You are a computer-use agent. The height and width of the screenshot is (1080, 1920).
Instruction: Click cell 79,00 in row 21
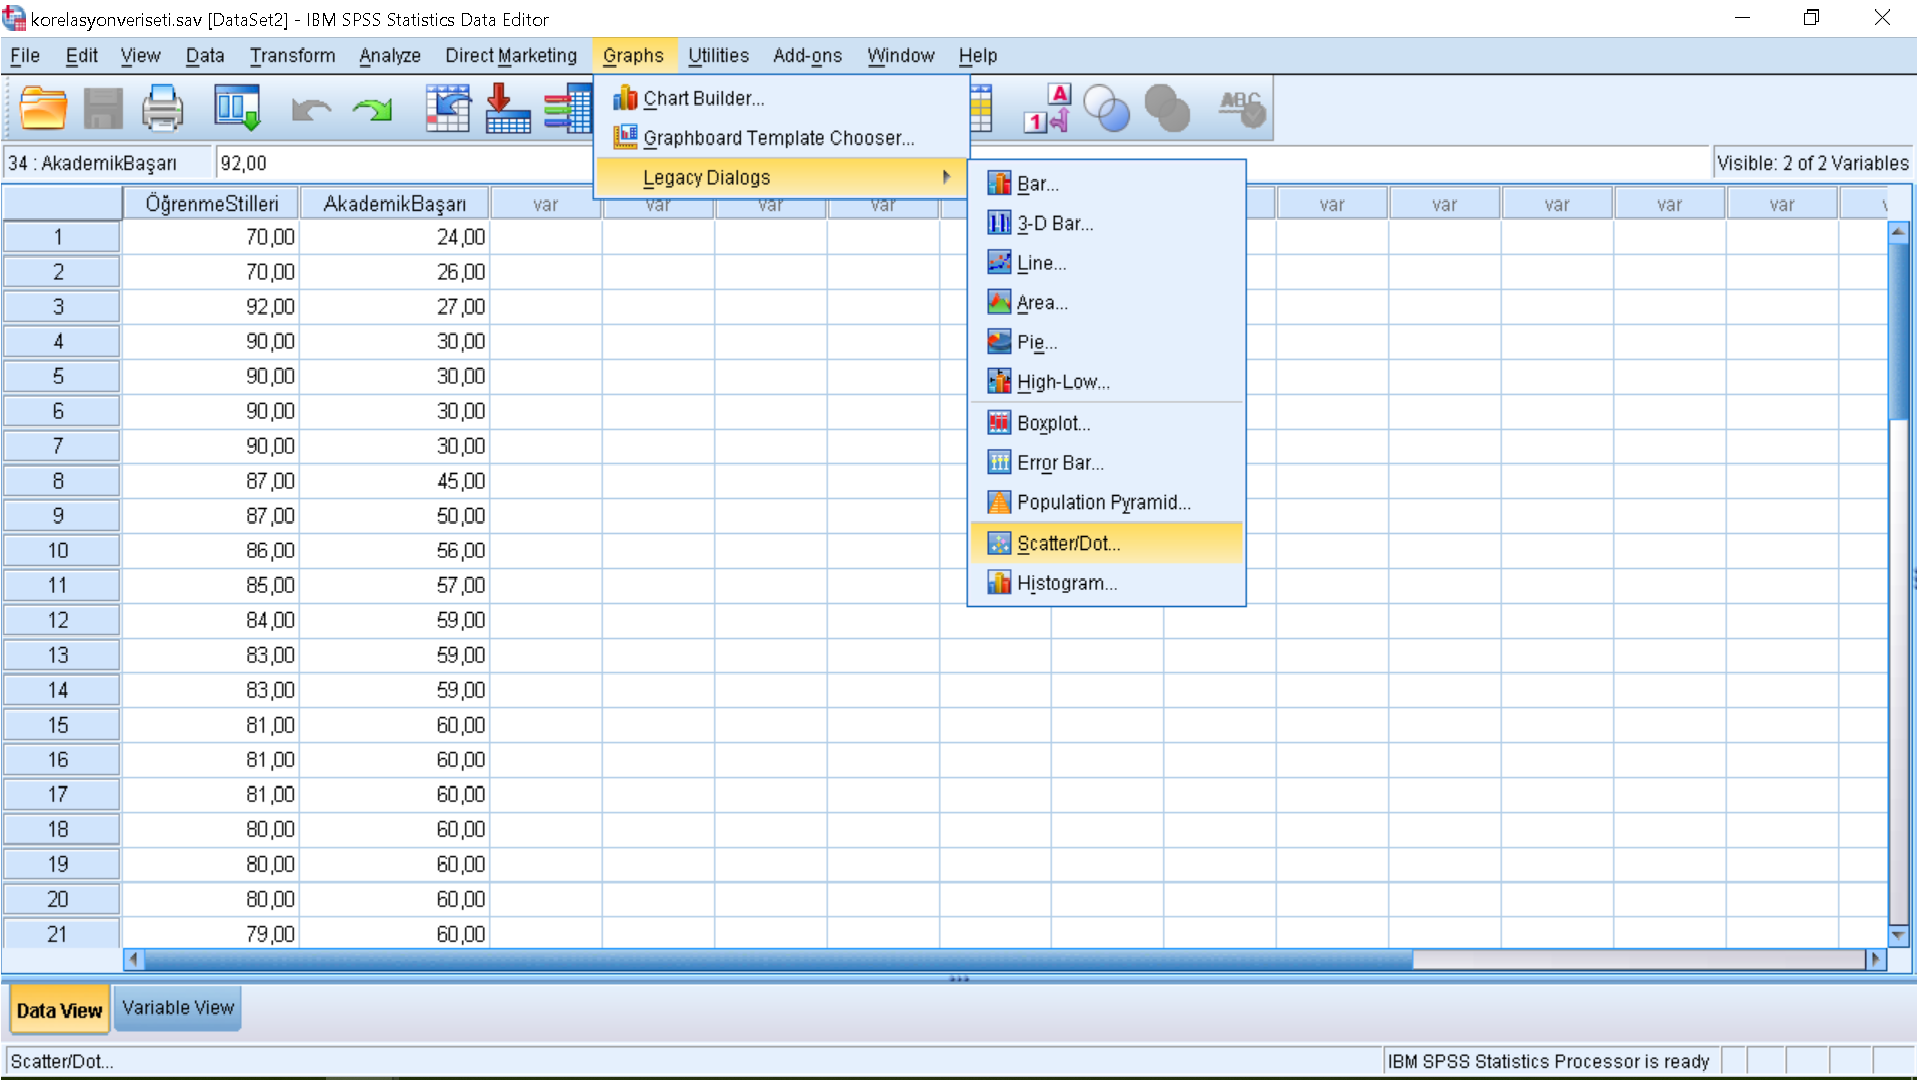(x=211, y=934)
